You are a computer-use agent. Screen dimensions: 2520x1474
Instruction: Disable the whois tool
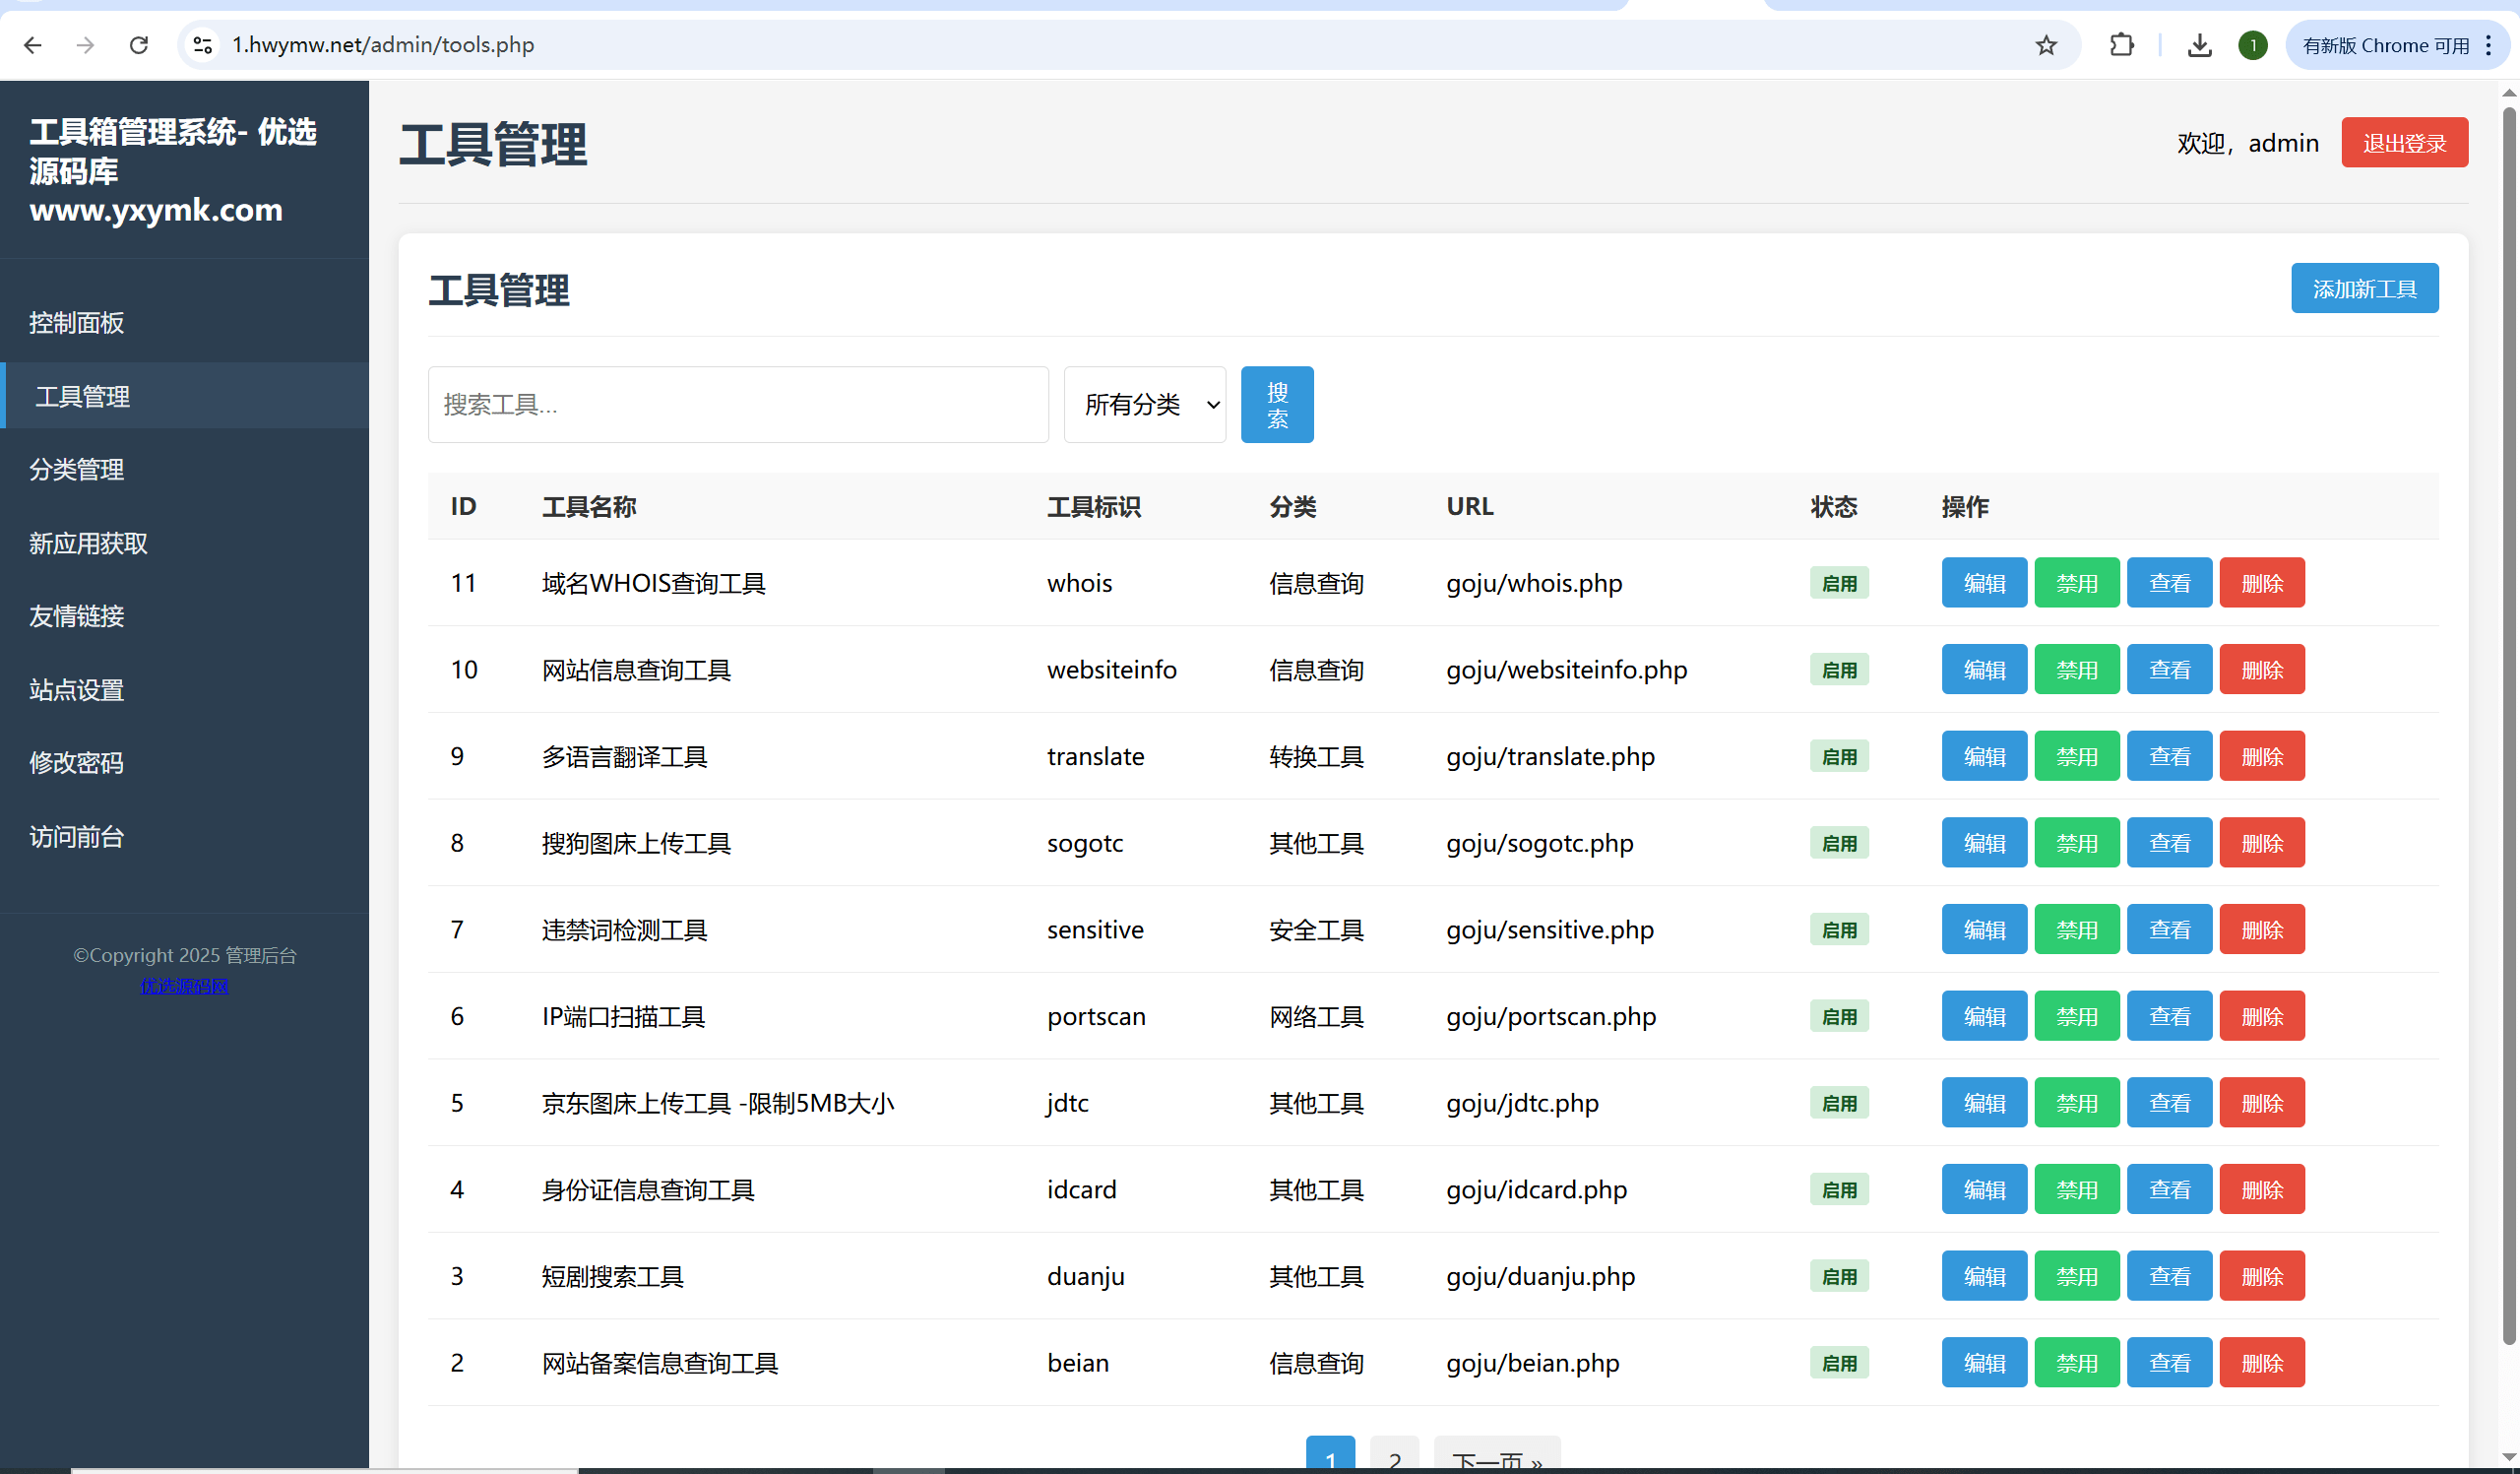point(2077,583)
